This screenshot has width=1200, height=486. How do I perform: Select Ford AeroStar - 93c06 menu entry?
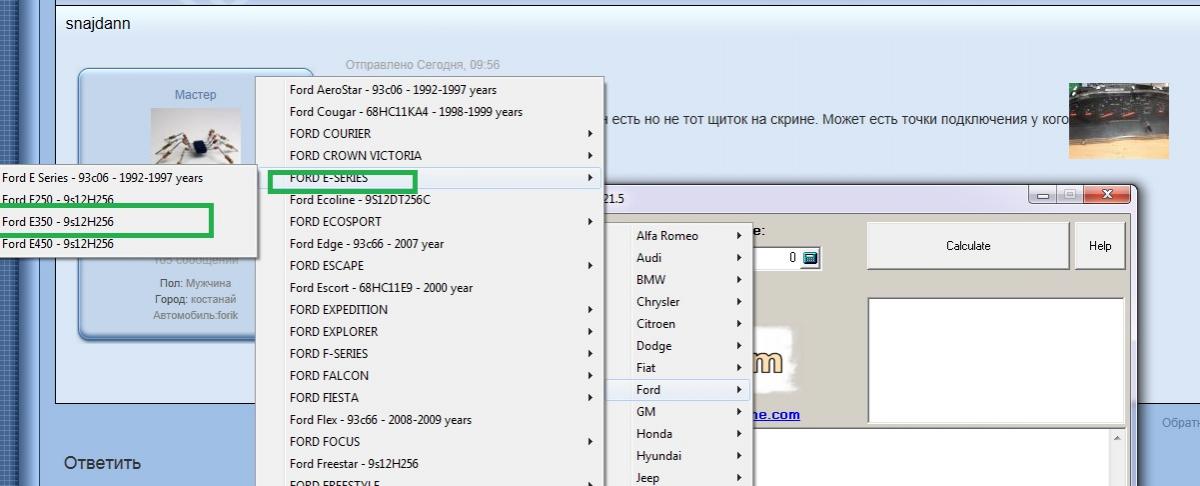pos(430,90)
